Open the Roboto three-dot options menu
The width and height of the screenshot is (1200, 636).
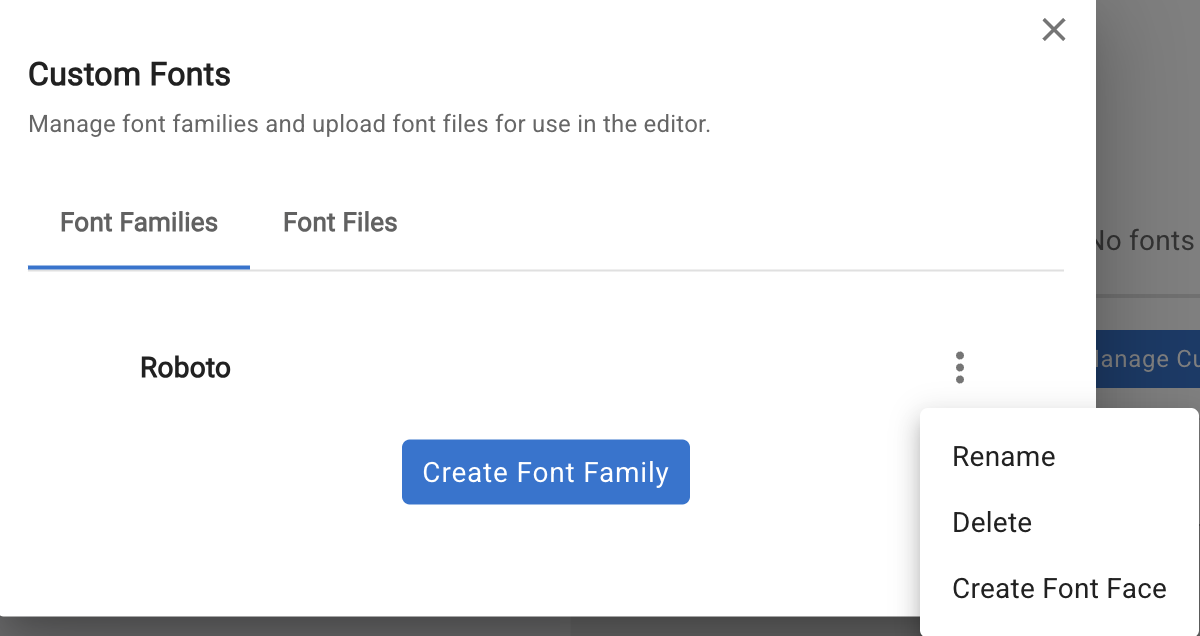[959, 368]
